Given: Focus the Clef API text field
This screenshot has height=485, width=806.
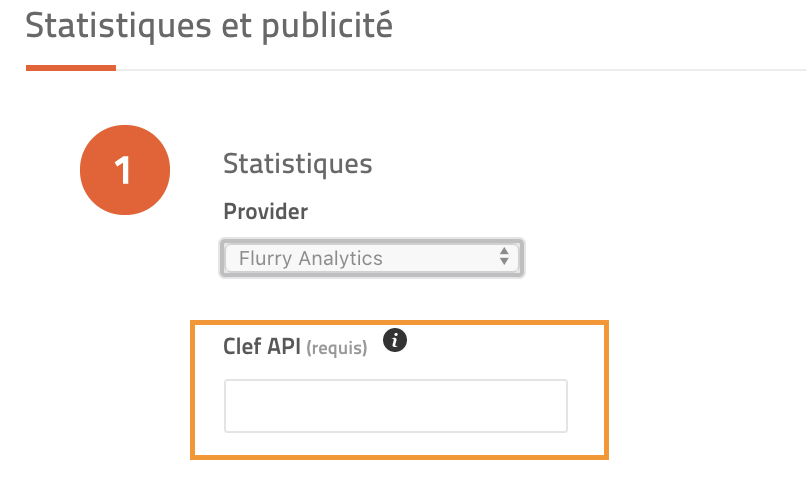Looking at the screenshot, I should pyautogui.click(x=396, y=406).
